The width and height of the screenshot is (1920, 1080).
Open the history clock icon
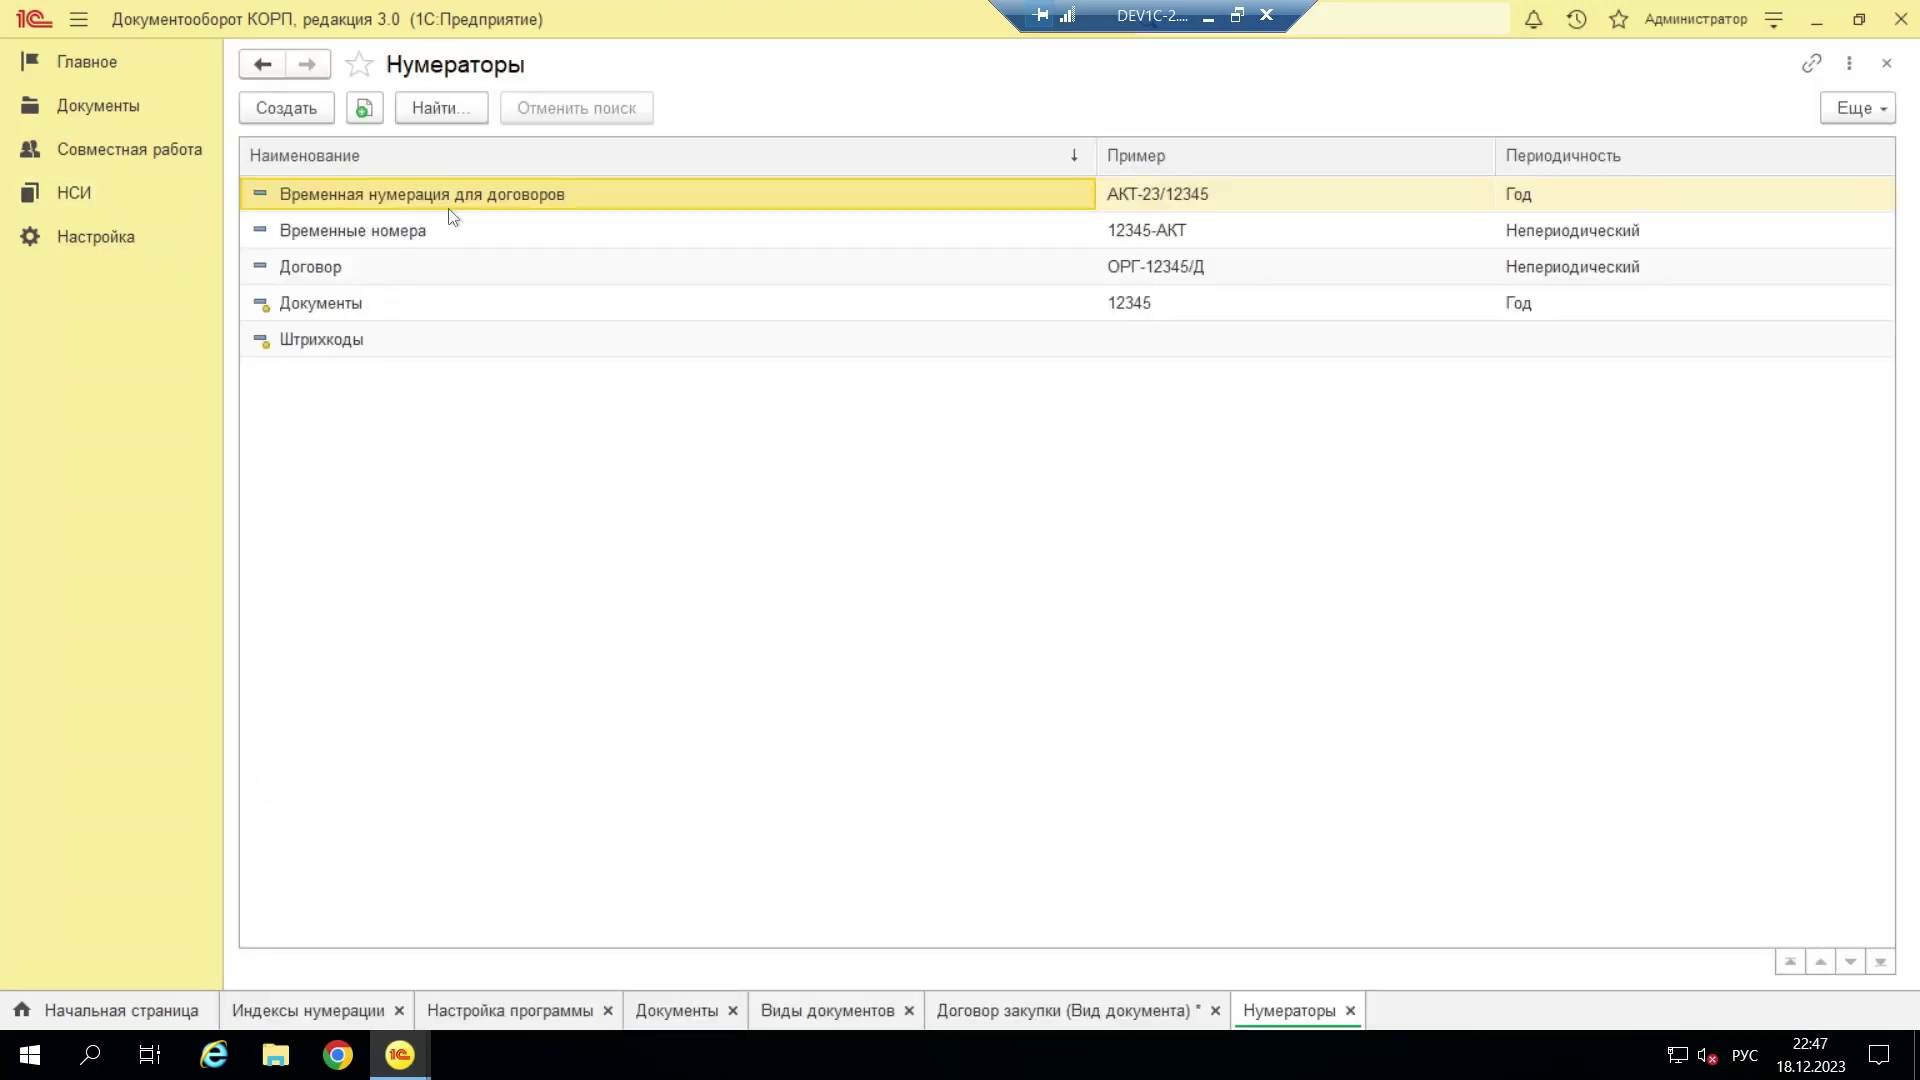[1576, 19]
